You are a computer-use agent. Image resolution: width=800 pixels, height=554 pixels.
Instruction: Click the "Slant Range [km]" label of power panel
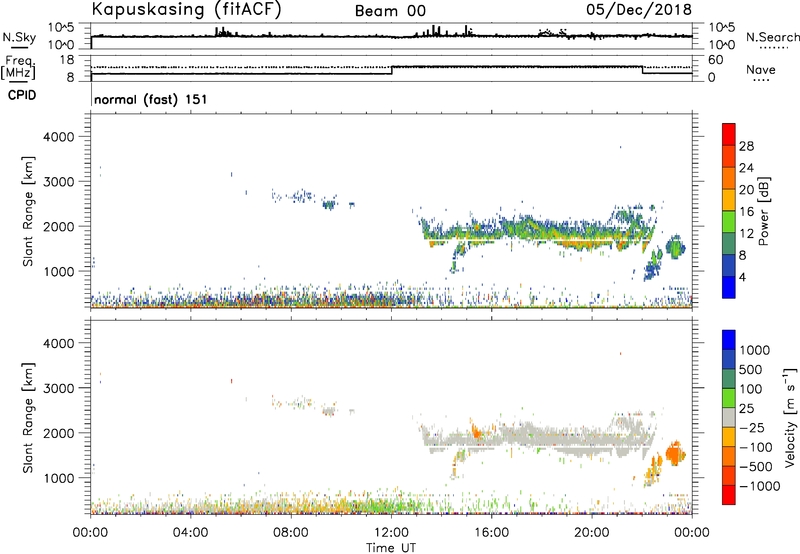click(x=28, y=211)
